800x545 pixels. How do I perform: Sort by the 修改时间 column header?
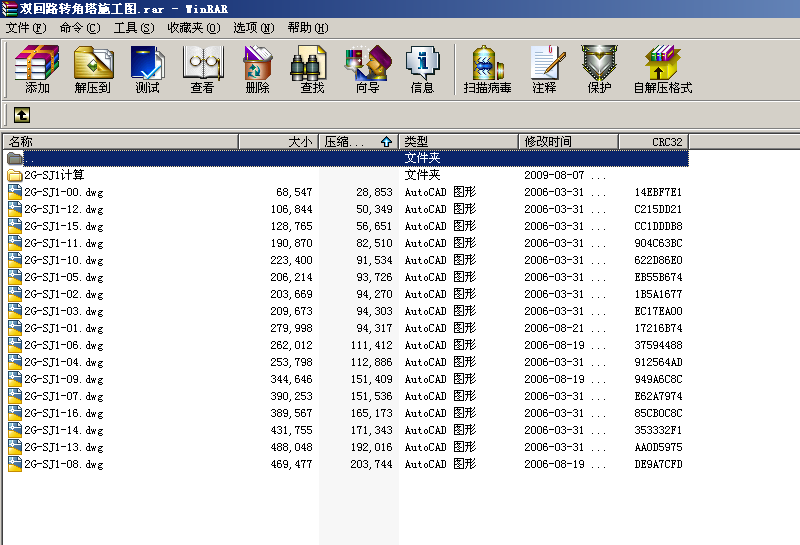(x=569, y=141)
